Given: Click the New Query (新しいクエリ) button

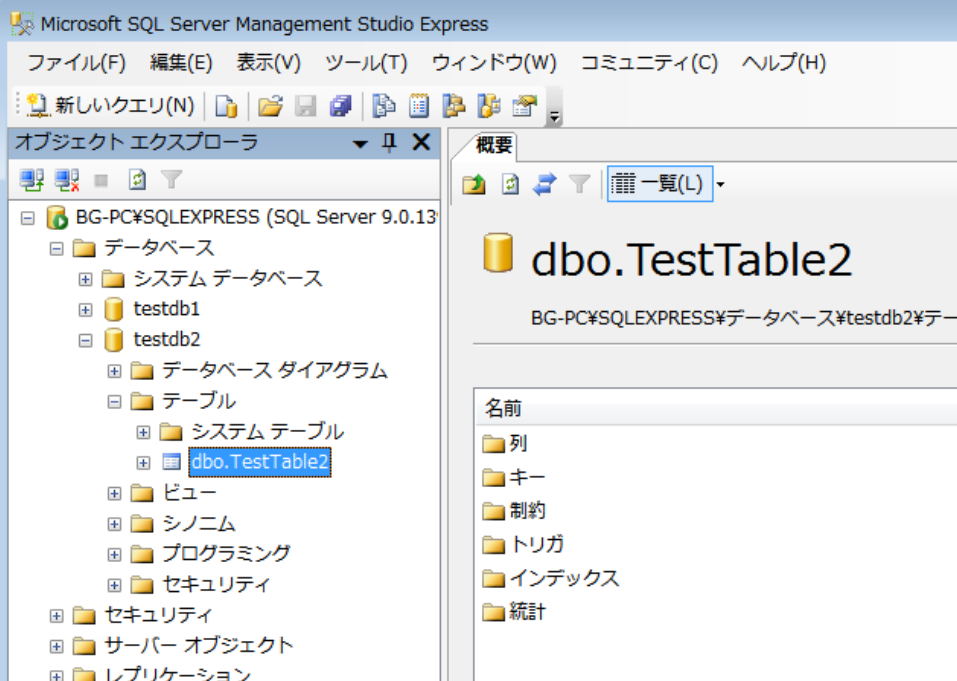Looking at the screenshot, I should (x=110, y=106).
